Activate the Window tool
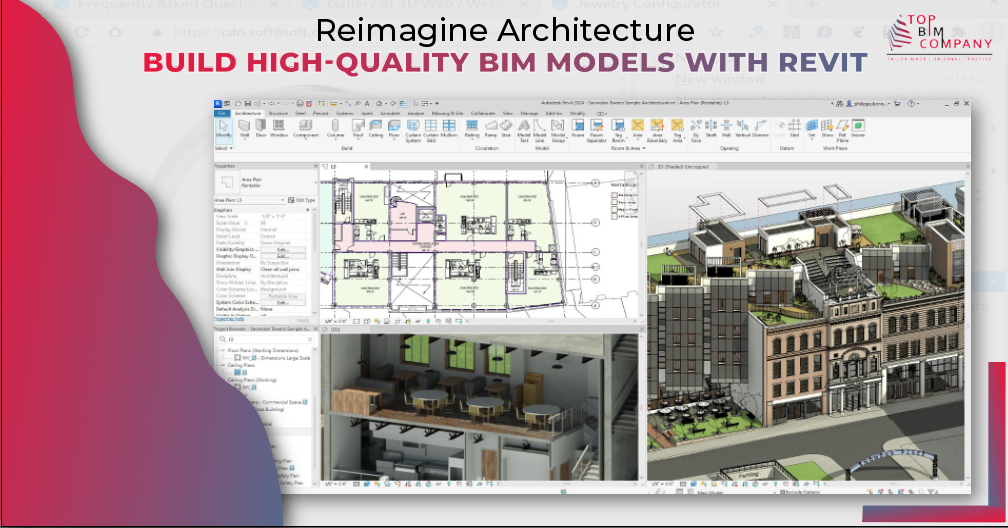 tap(279, 128)
